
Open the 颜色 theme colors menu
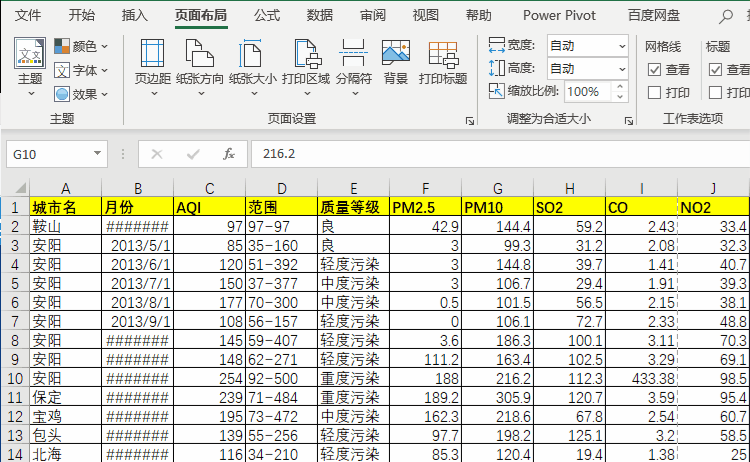click(x=82, y=46)
